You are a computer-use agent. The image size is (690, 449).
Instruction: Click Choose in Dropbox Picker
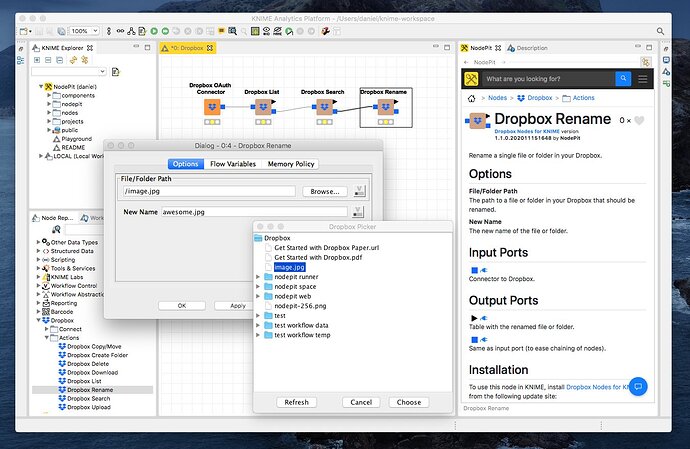pos(409,402)
